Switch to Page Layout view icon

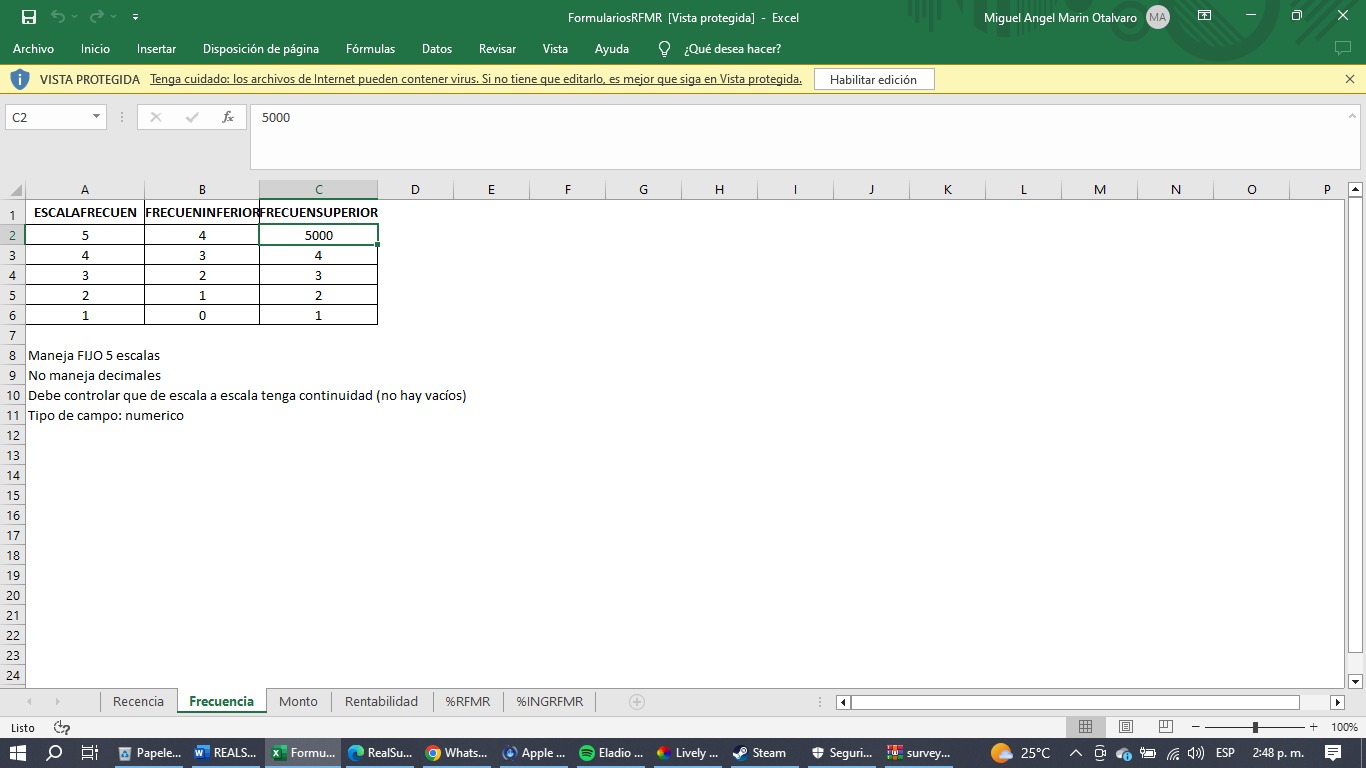coord(1125,727)
